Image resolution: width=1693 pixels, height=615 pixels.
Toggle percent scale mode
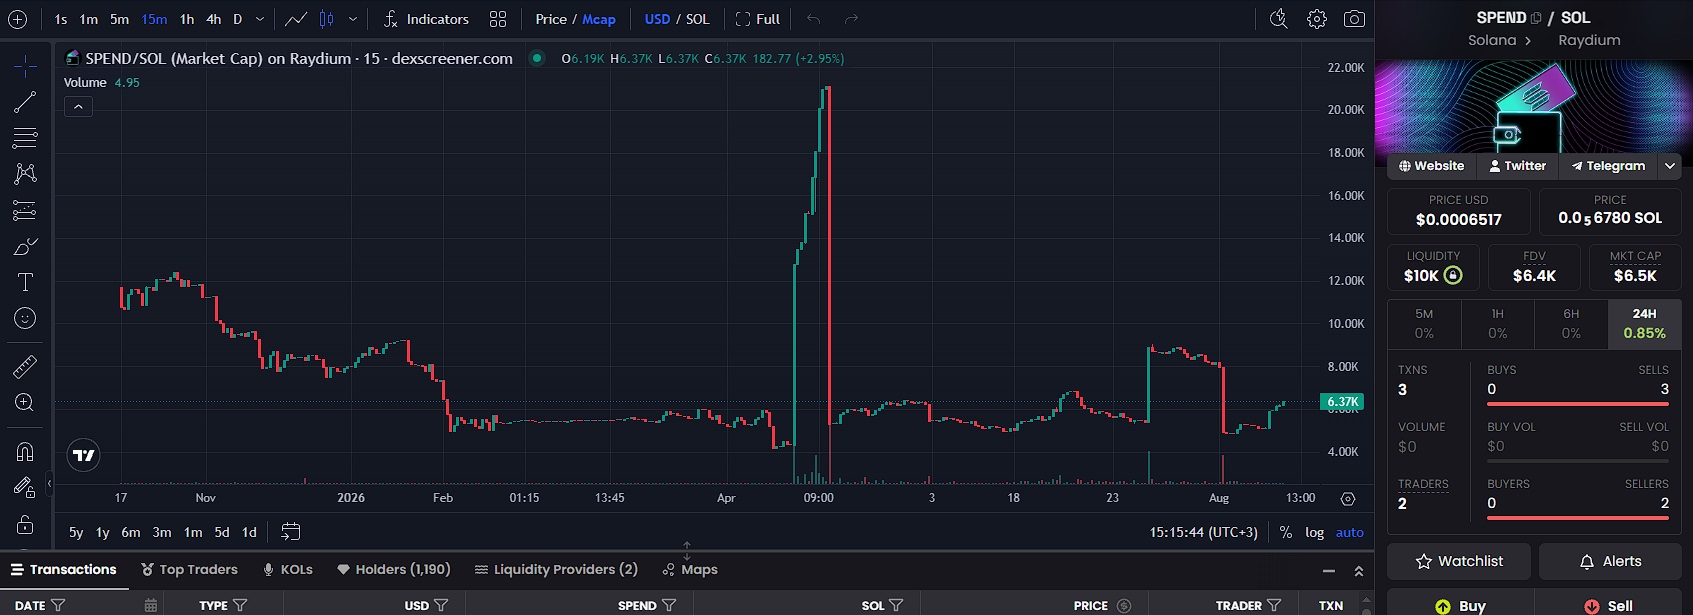[x=1286, y=532]
